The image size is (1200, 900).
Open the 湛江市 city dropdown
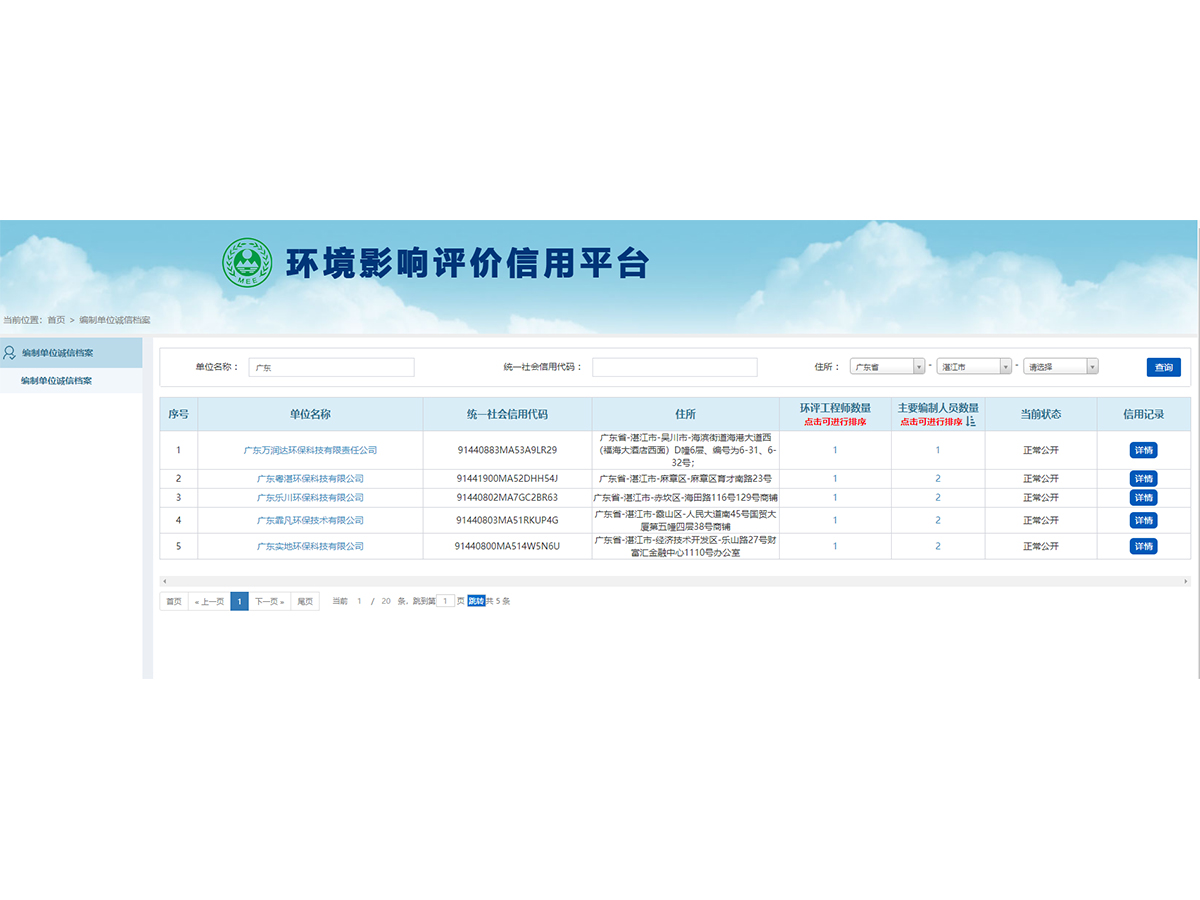[x=974, y=367]
